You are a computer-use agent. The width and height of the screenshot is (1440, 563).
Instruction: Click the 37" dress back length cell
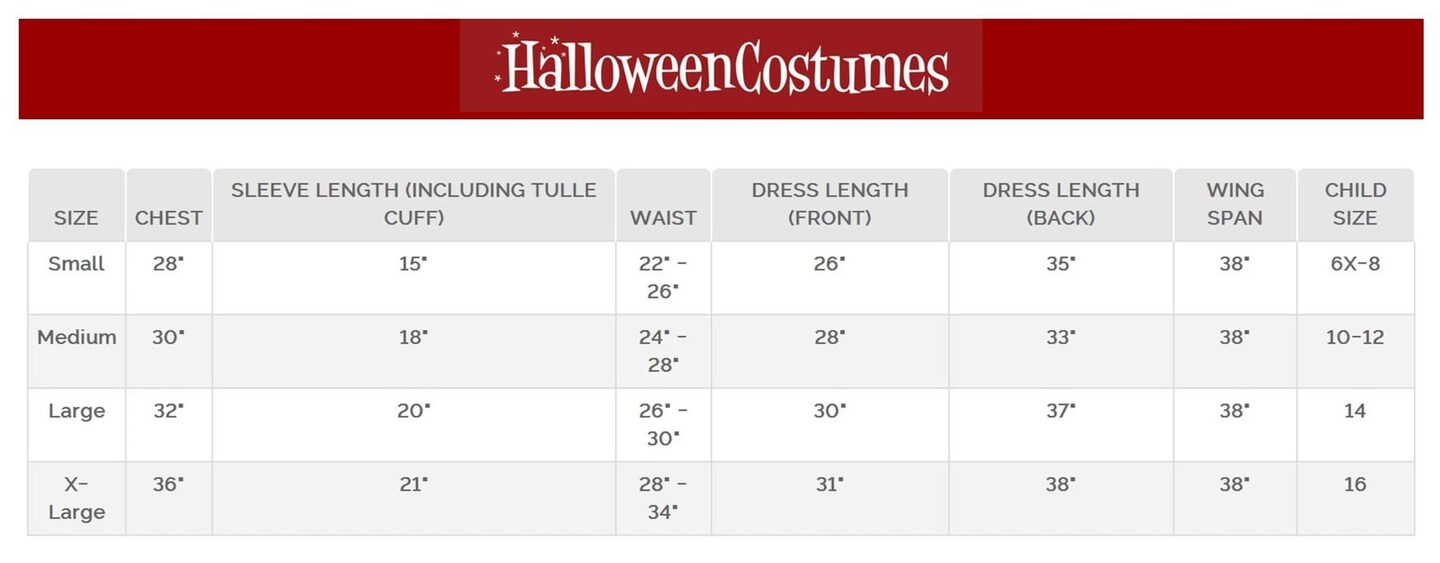1061,411
